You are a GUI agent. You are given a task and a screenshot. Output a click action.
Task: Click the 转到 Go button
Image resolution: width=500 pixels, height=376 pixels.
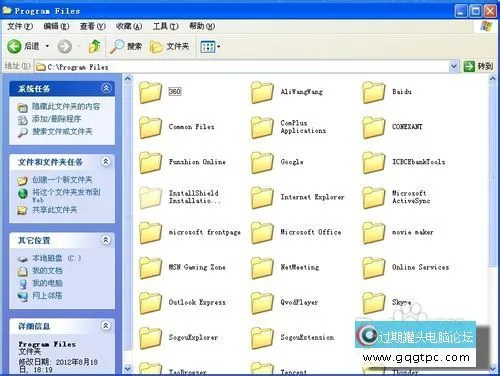(x=478, y=66)
